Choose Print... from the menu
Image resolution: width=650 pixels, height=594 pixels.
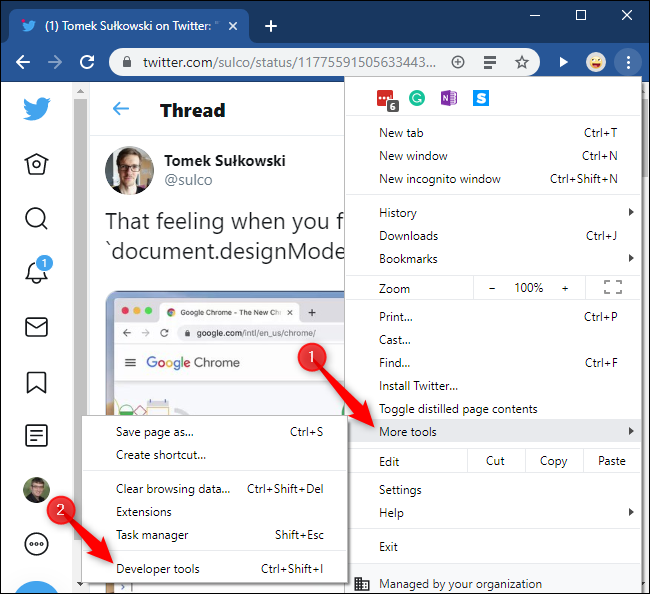pos(493,317)
